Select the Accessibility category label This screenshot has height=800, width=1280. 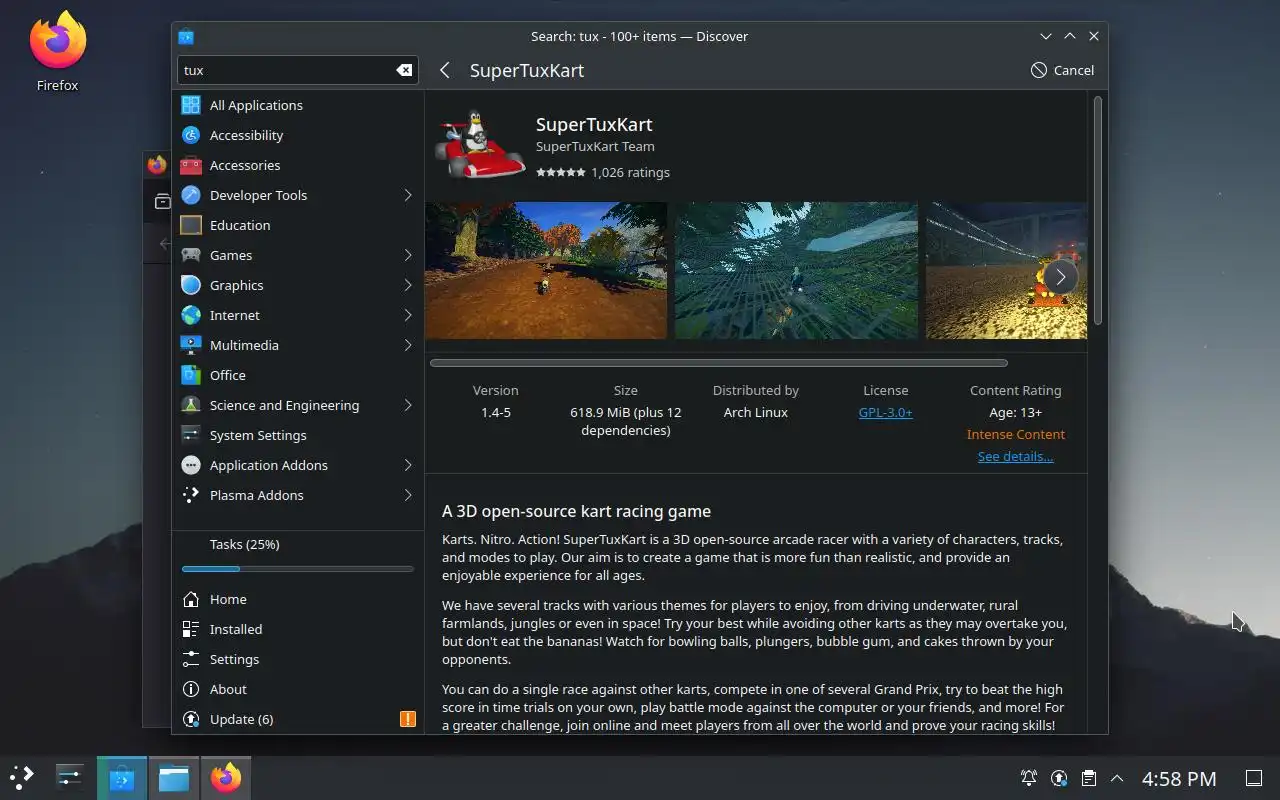click(246, 135)
